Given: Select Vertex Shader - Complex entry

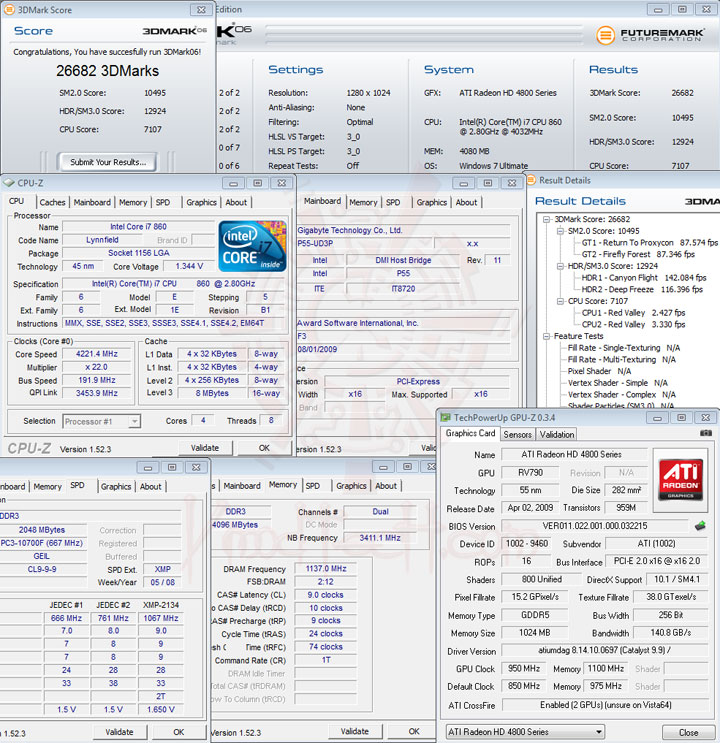Looking at the screenshot, I should pos(622,395).
